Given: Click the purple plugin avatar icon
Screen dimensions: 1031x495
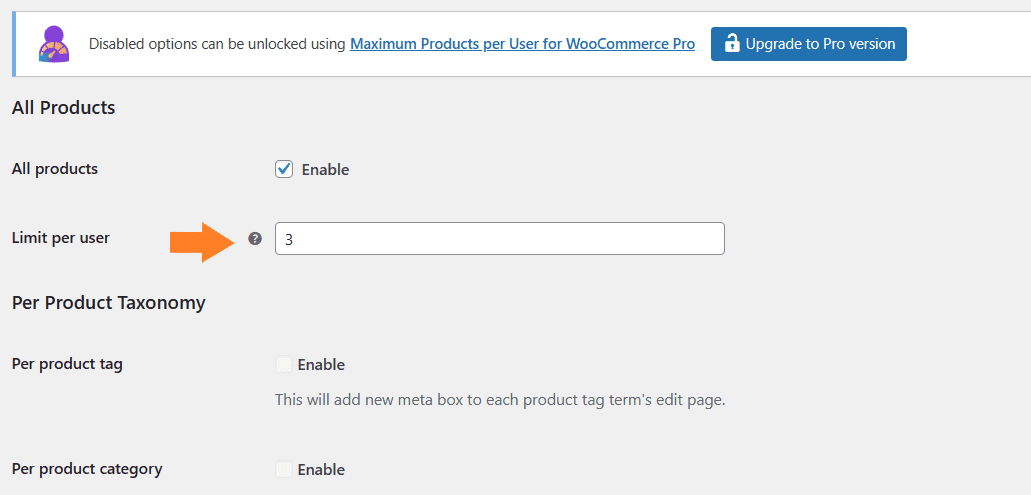Looking at the screenshot, I should 54,44.
